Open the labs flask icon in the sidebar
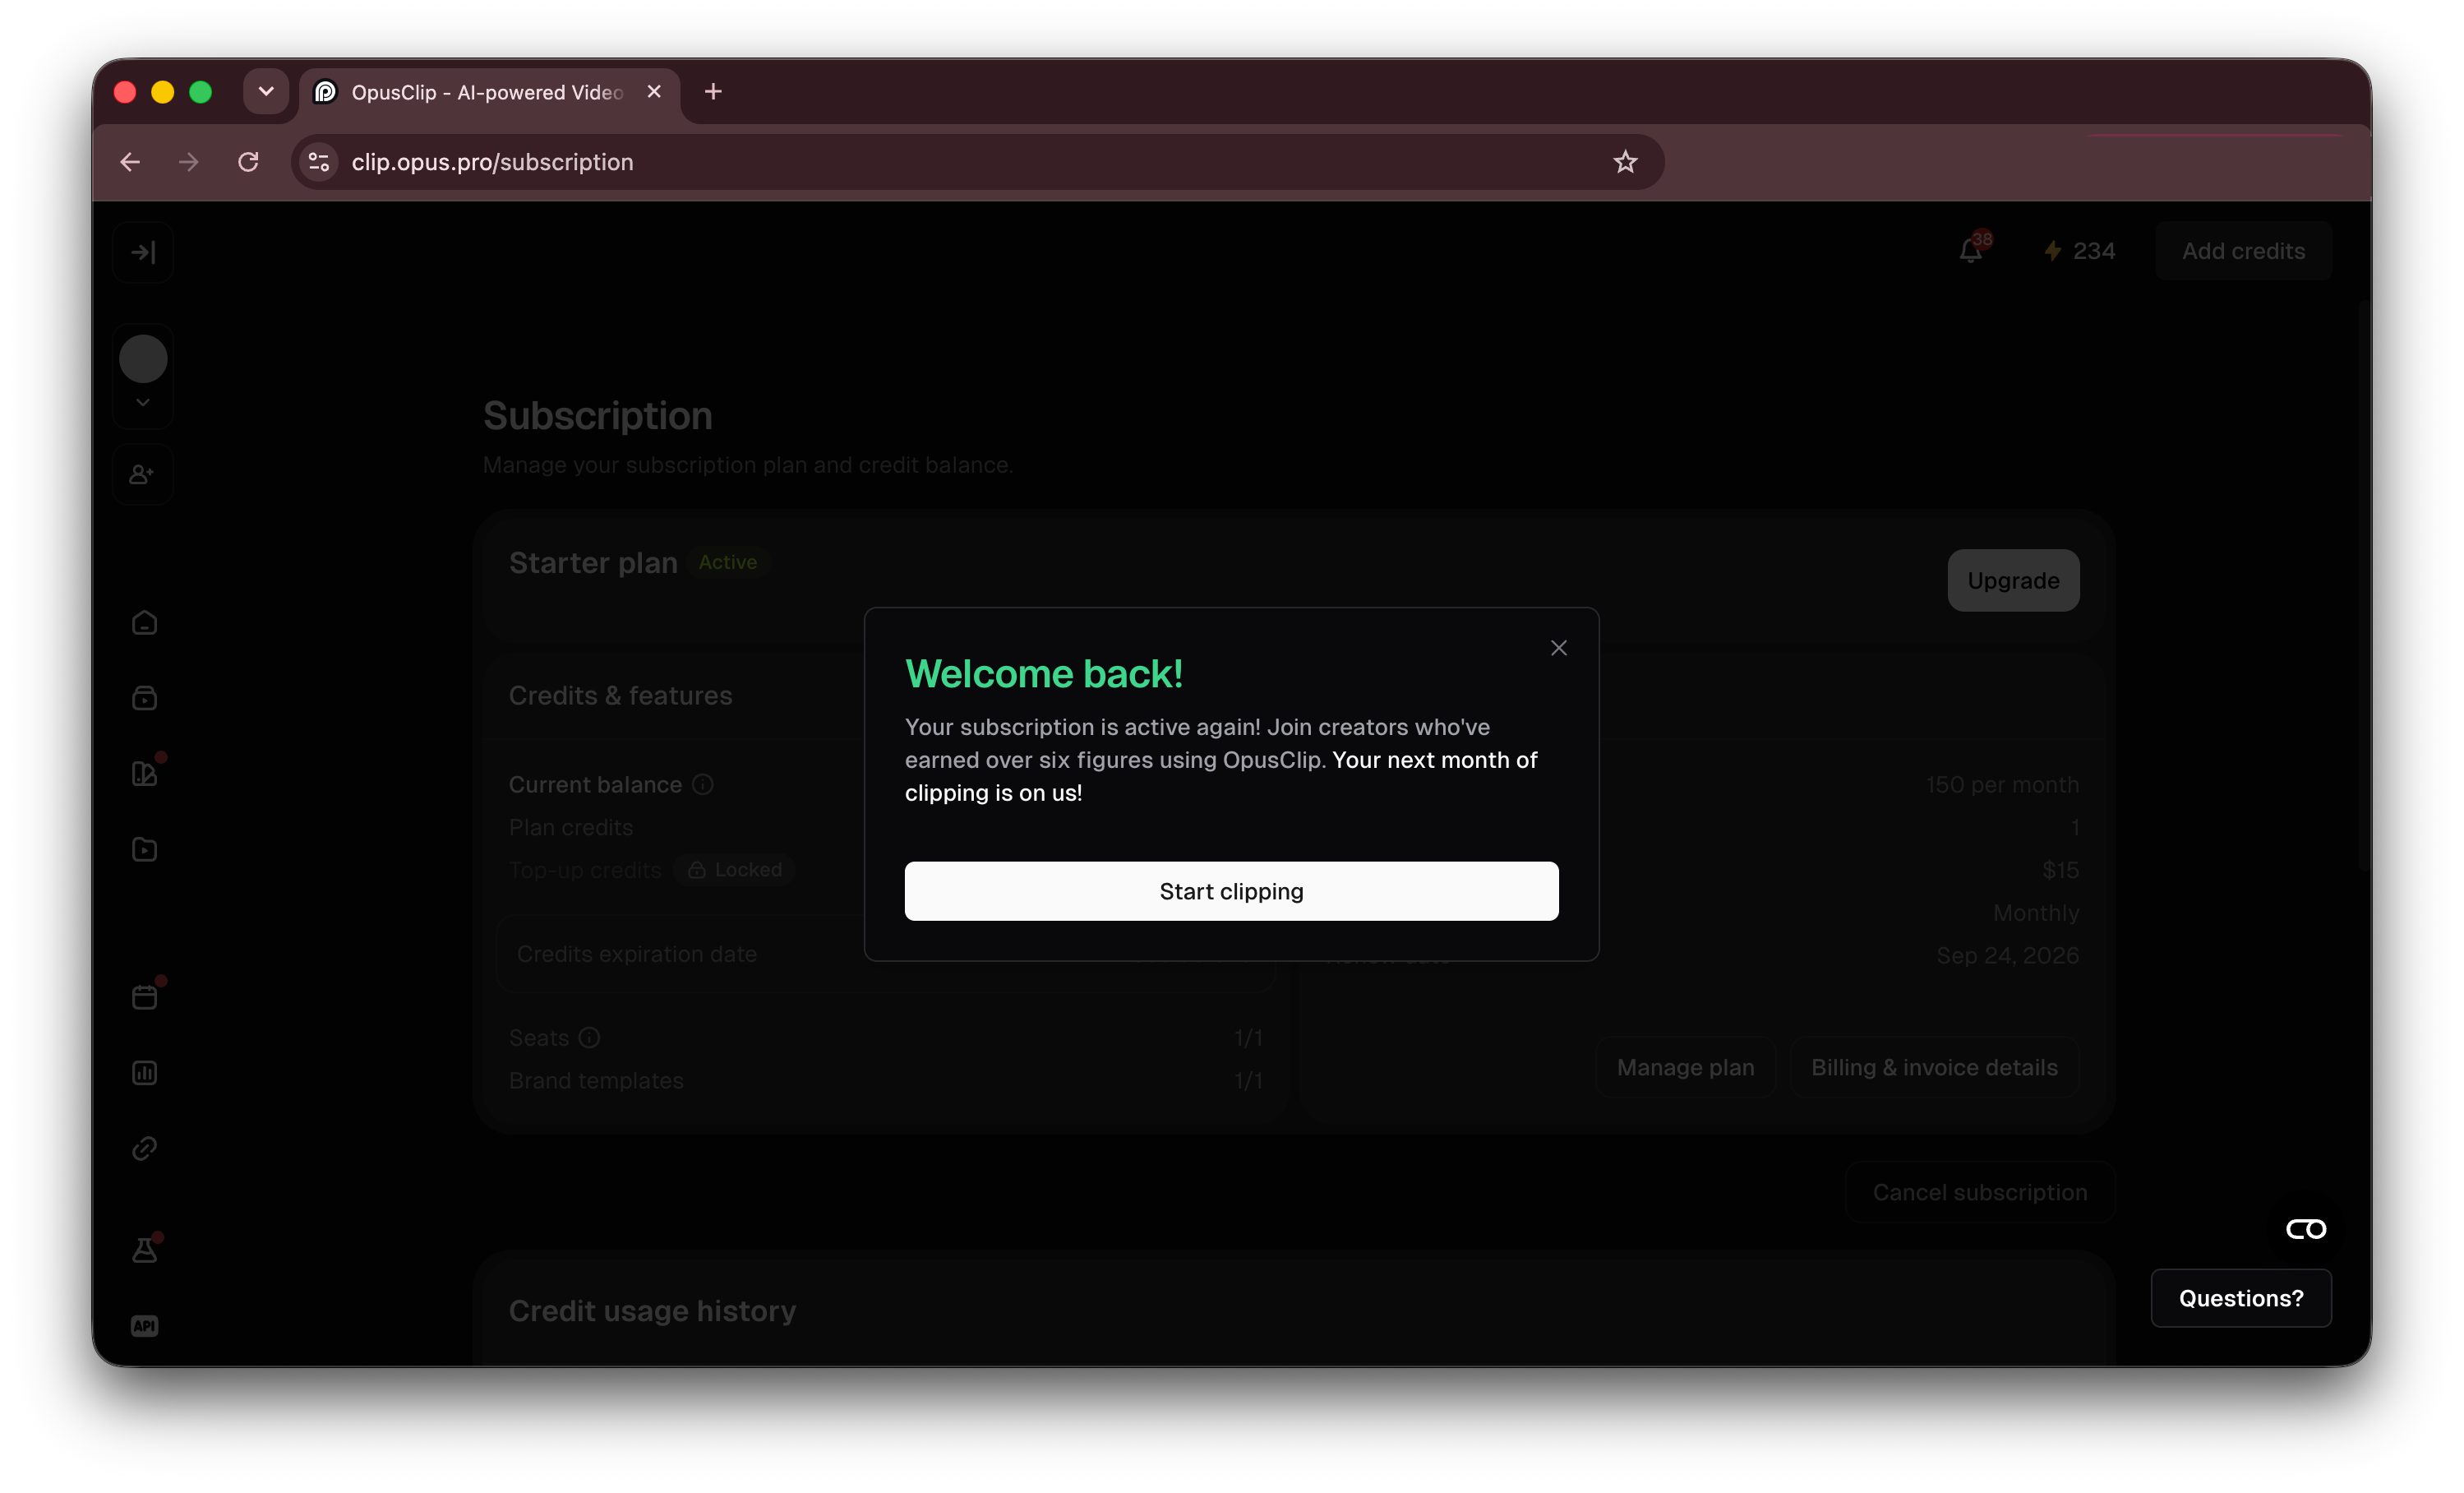The height and width of the screenshot is (1493, 2464). tap(144, 1250)
